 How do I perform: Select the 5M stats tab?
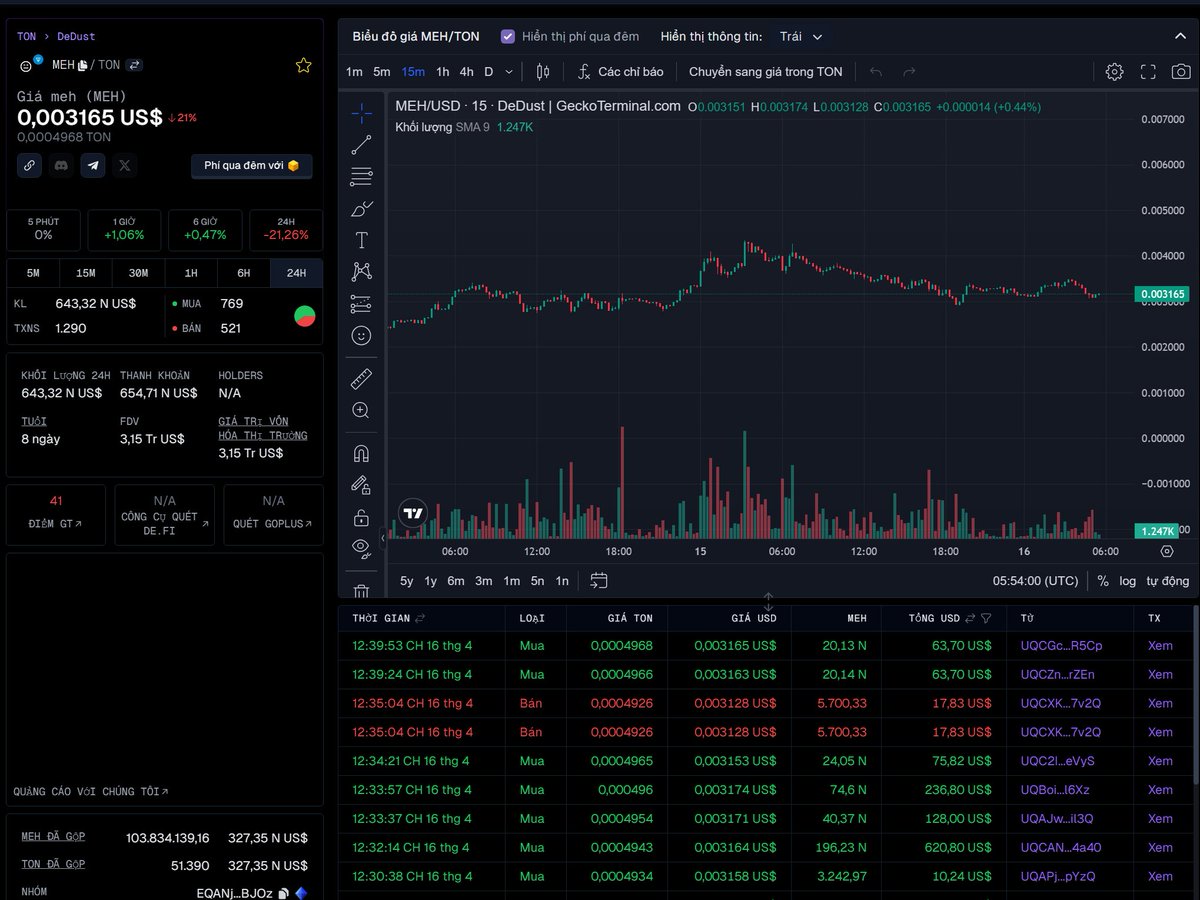coord(33,273)
